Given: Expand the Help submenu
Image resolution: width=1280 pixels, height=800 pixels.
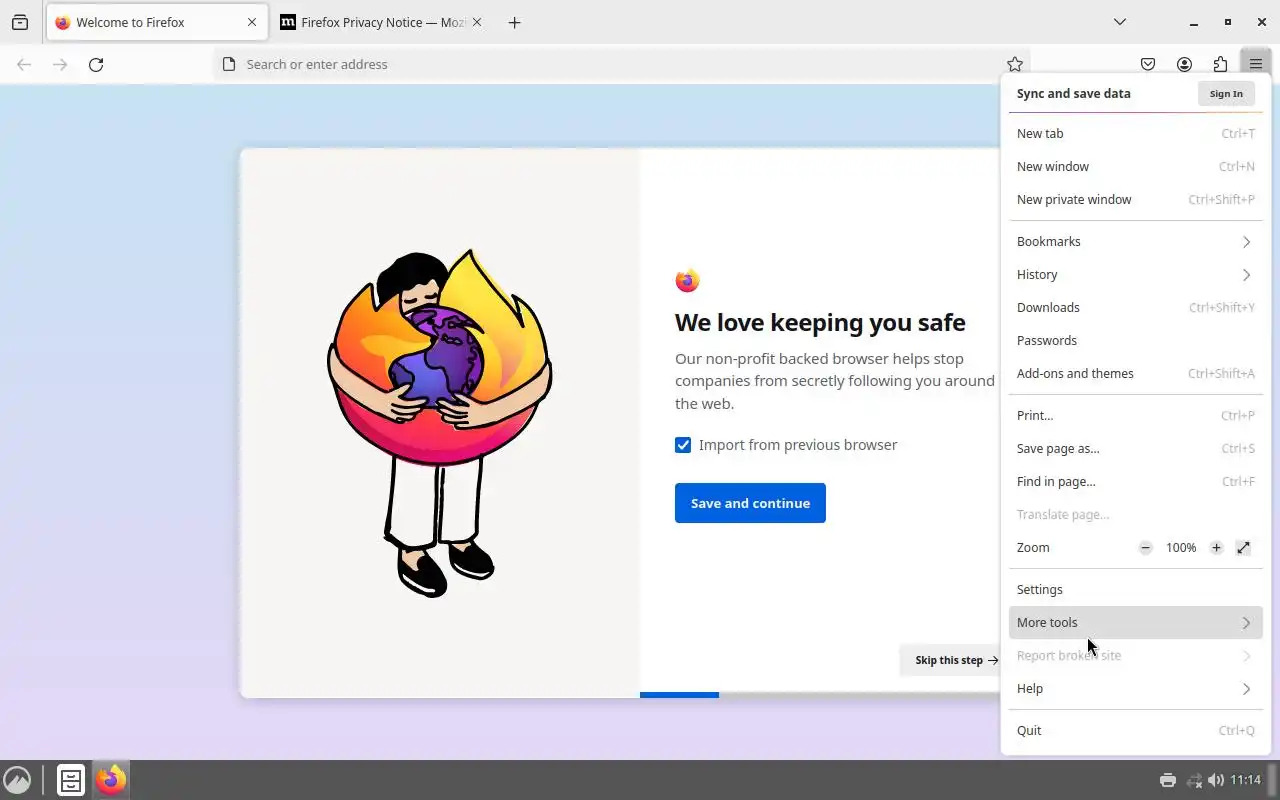Looking at the screenshot, I should [1136, 688].
